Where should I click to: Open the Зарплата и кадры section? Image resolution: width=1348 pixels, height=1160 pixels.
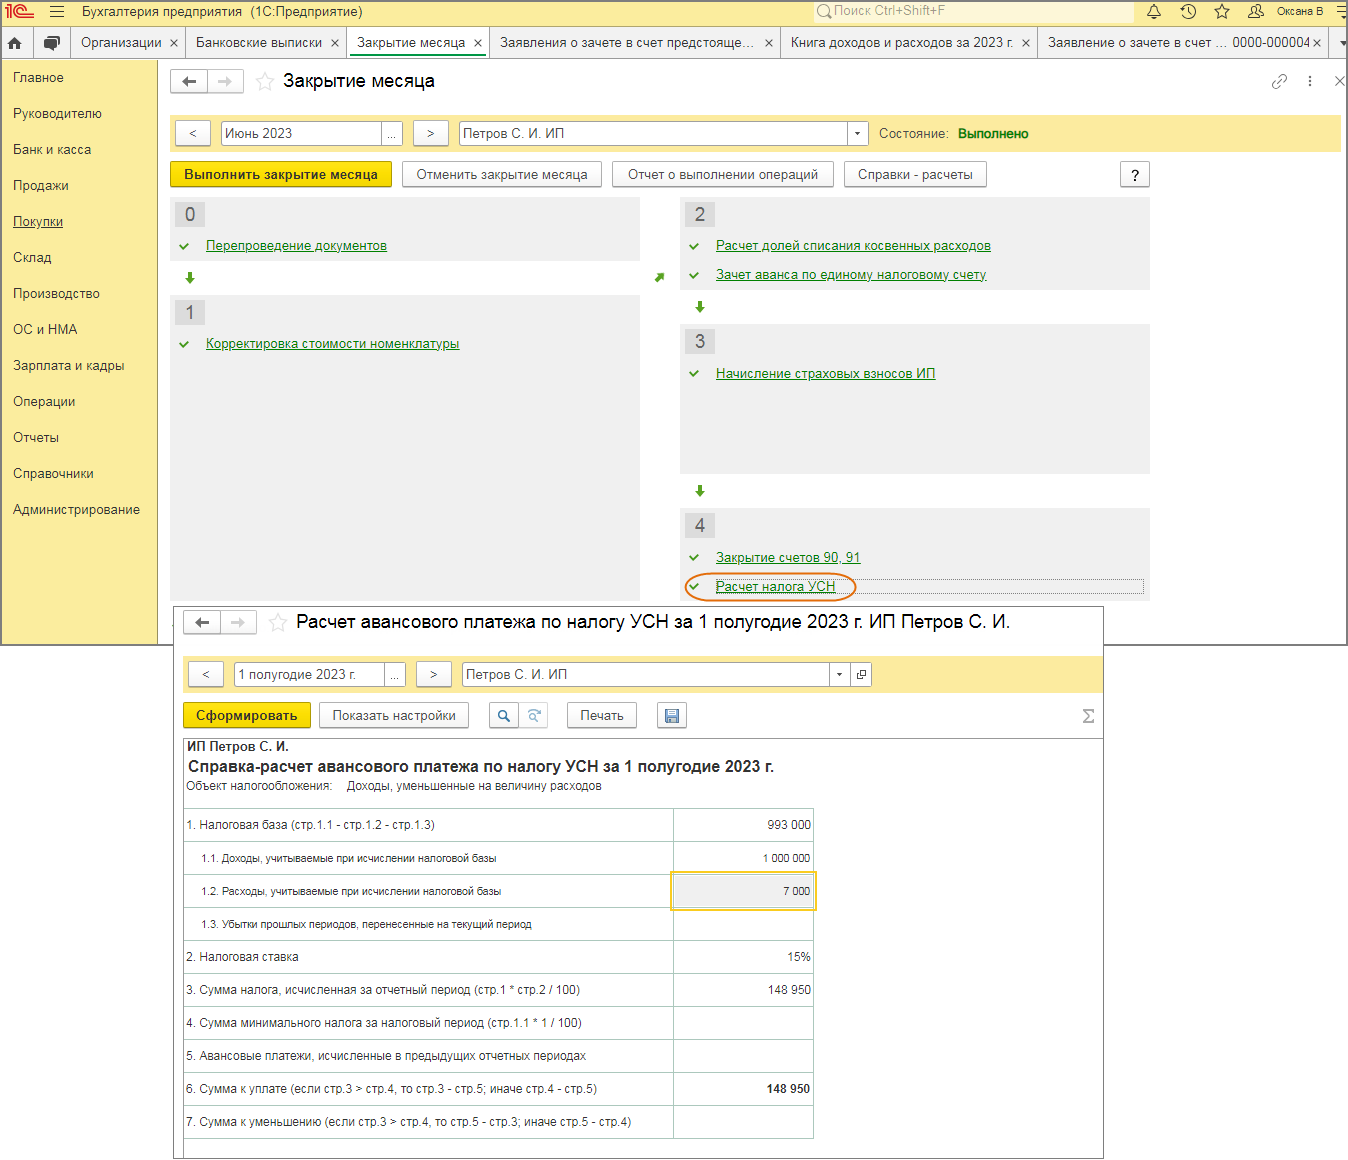coord(69,365)
